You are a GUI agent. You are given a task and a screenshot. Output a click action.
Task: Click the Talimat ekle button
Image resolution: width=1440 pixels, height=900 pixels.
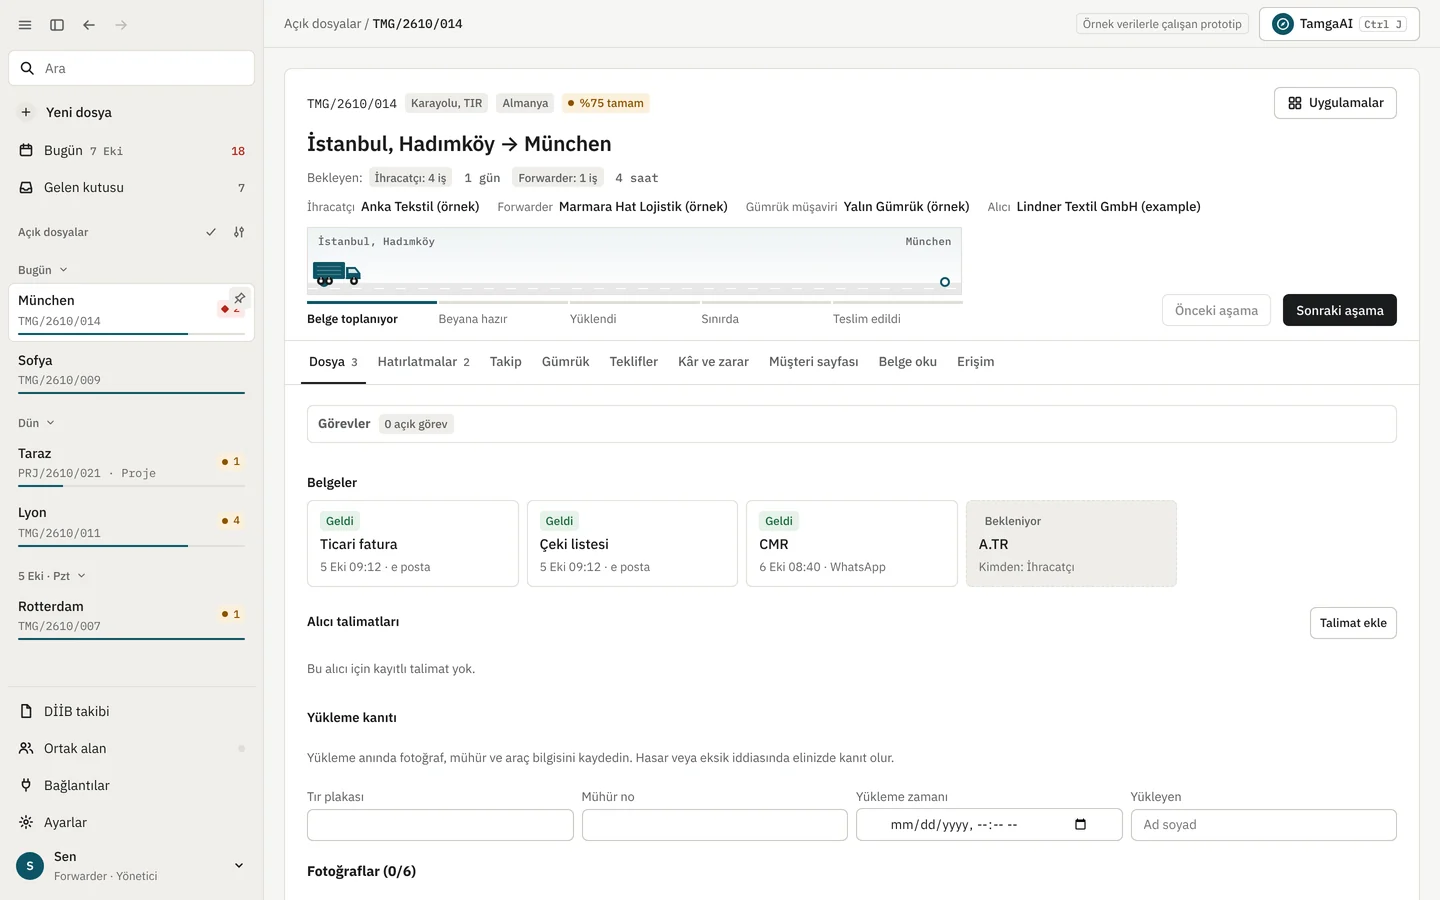(1353, 623)
